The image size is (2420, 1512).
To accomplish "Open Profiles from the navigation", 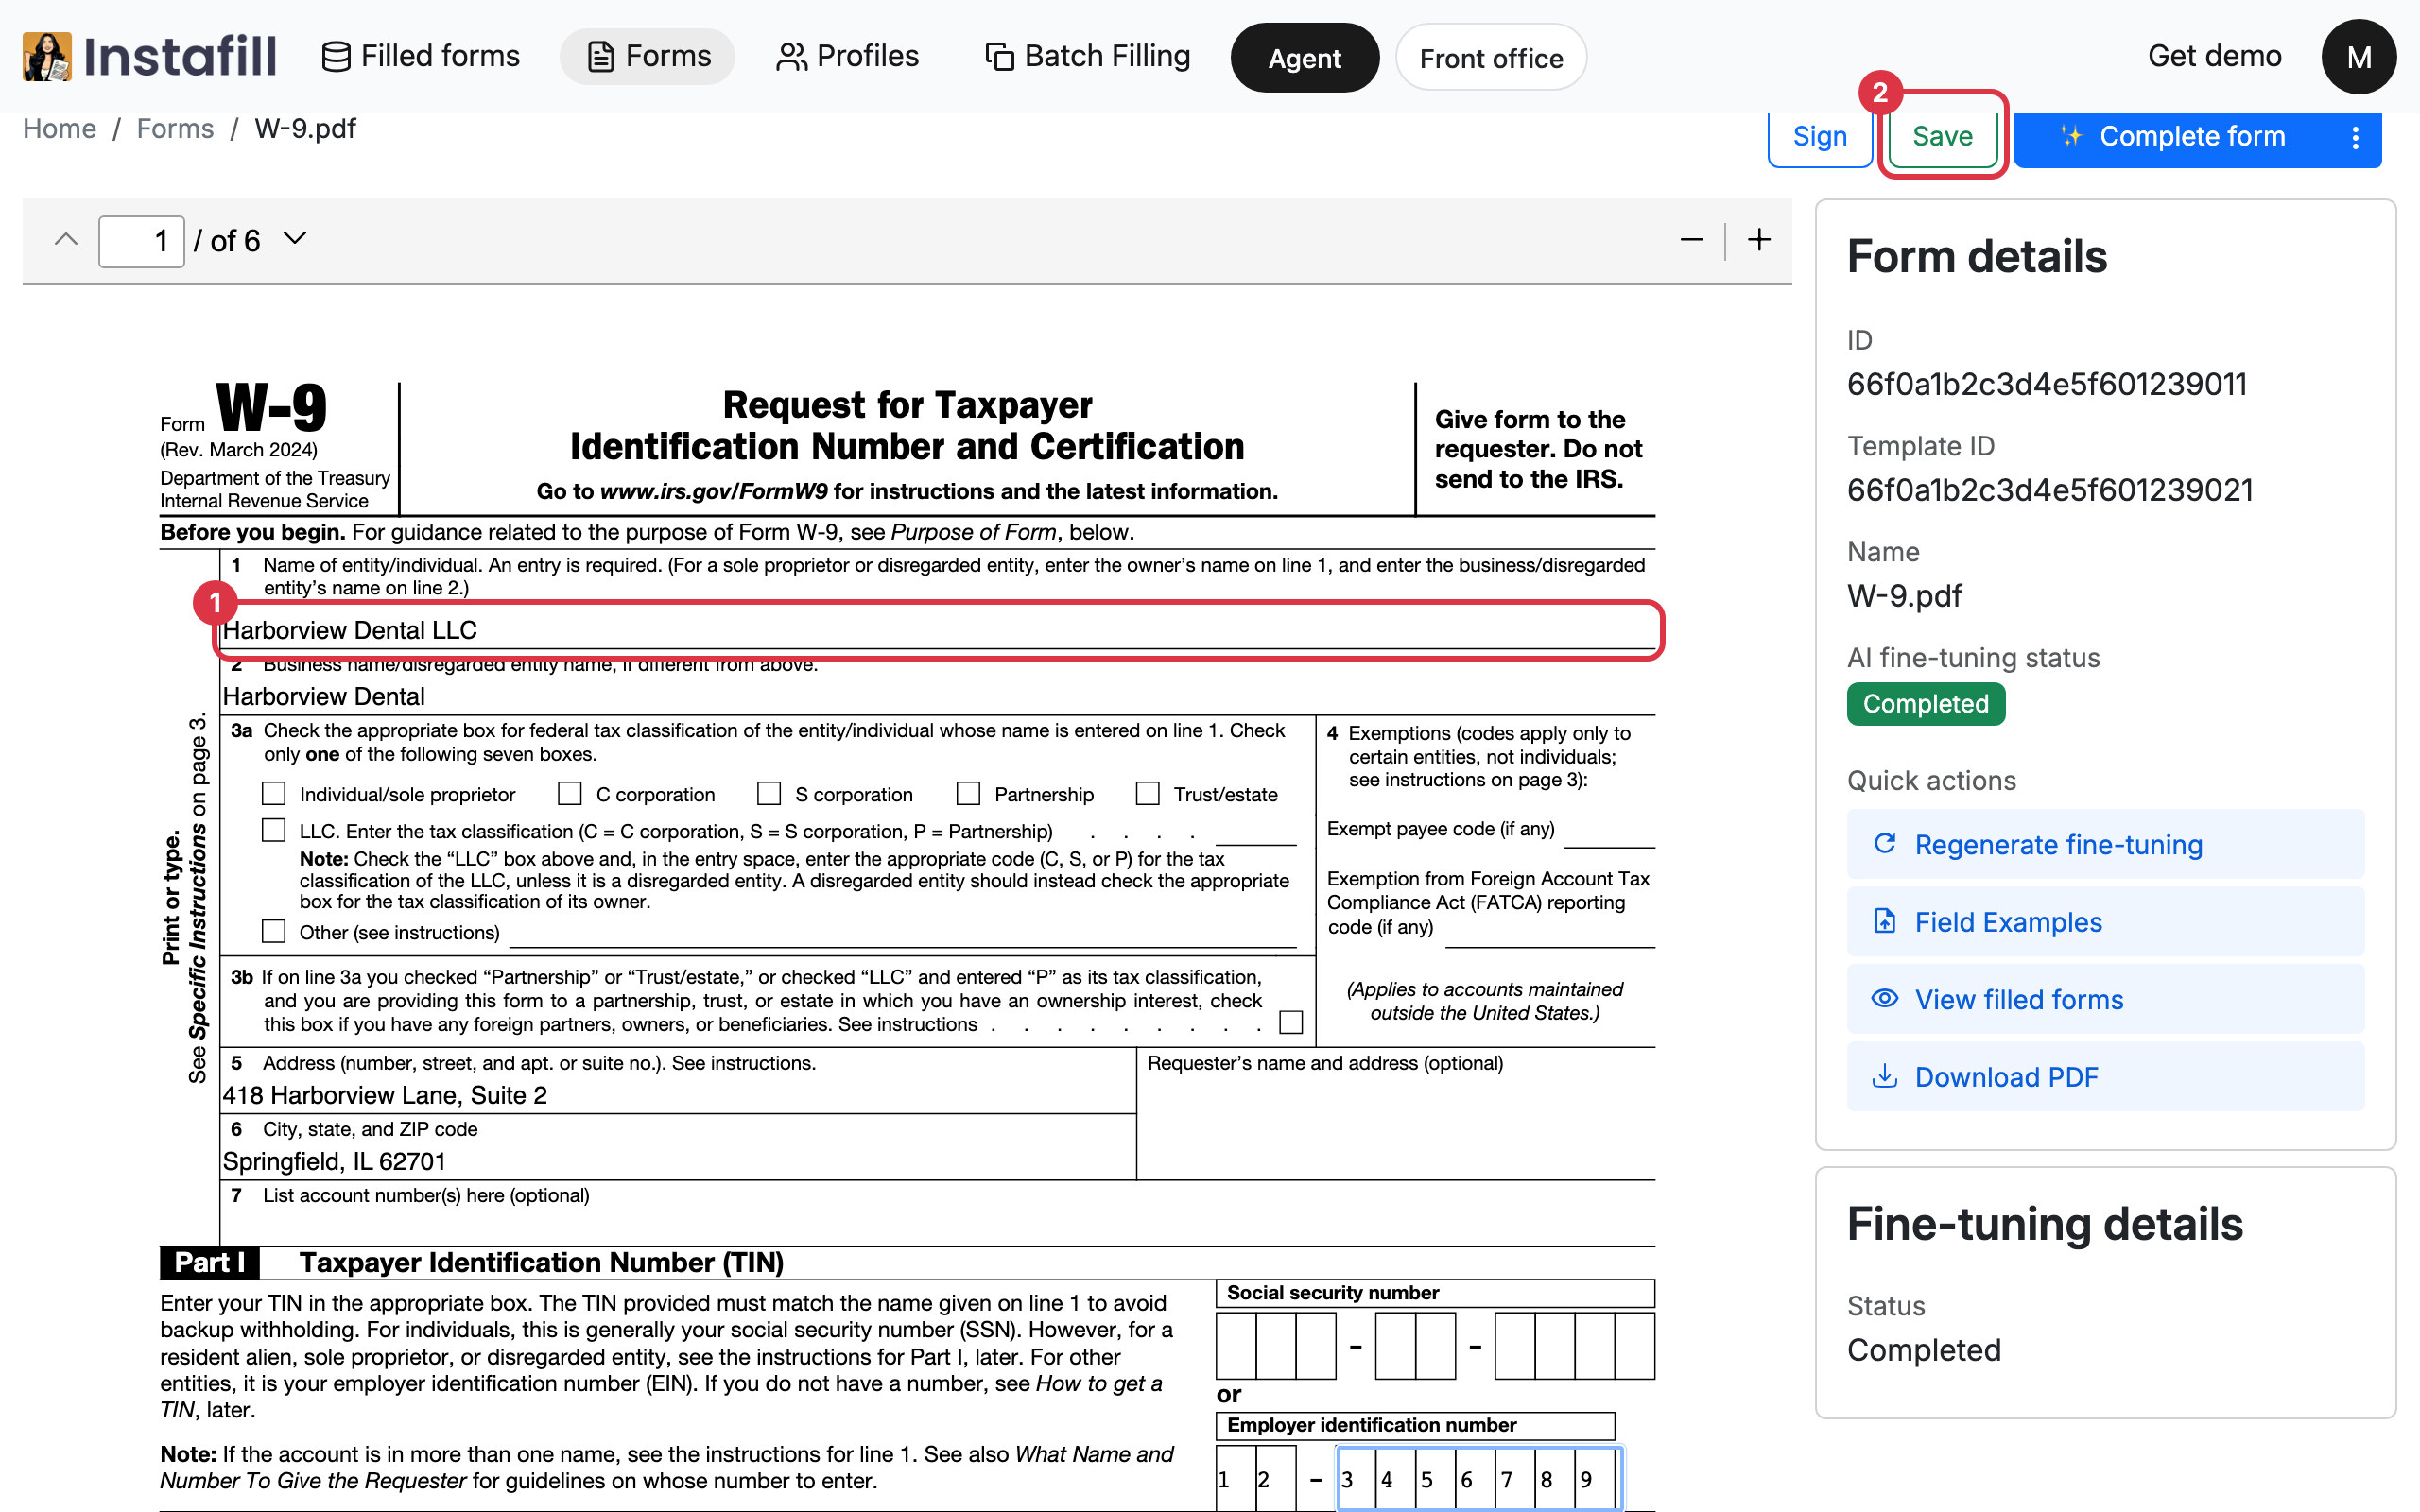I will click(x=847, y=56).
